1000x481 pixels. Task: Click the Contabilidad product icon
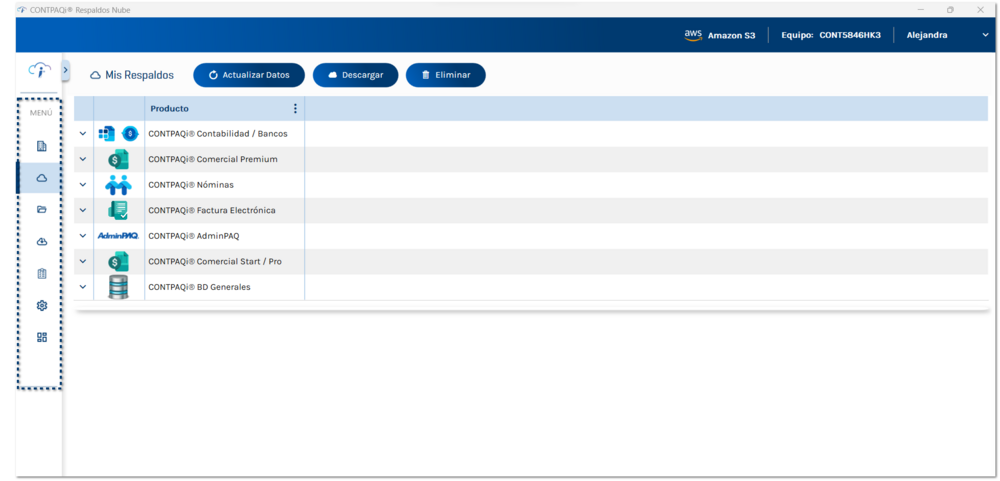coord(107,134)
